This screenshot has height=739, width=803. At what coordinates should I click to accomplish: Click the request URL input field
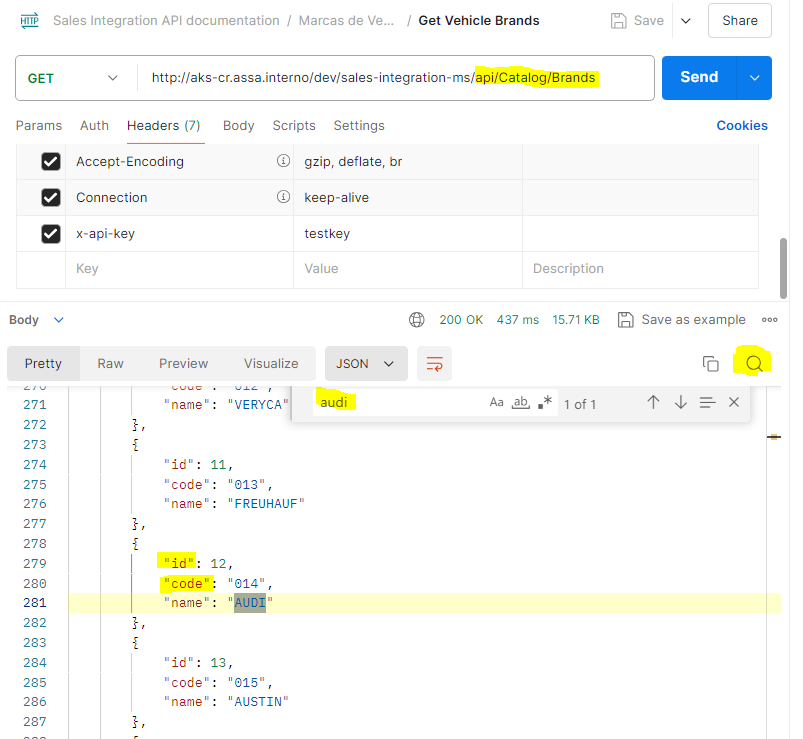click(396, 78)
